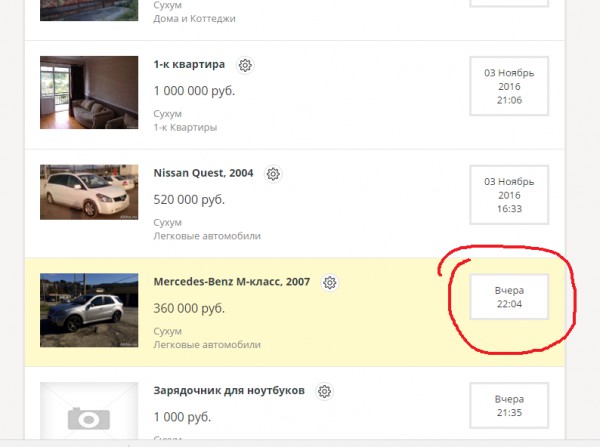Click Сухум location under 1-к квартира

tap(168, 114)
